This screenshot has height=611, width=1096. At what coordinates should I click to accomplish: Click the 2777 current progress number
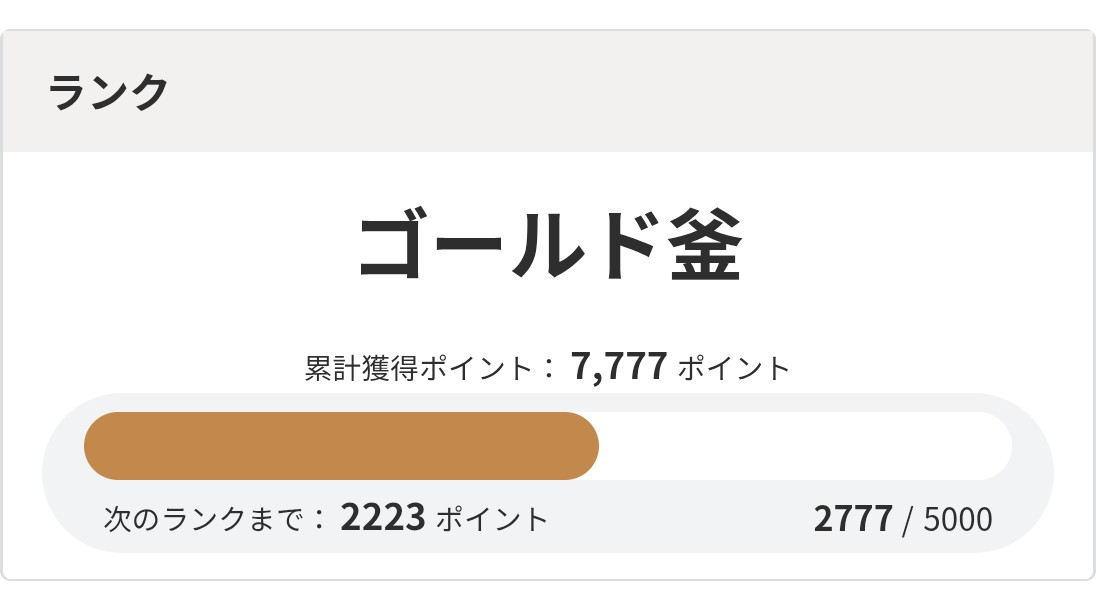pos(852,519)
